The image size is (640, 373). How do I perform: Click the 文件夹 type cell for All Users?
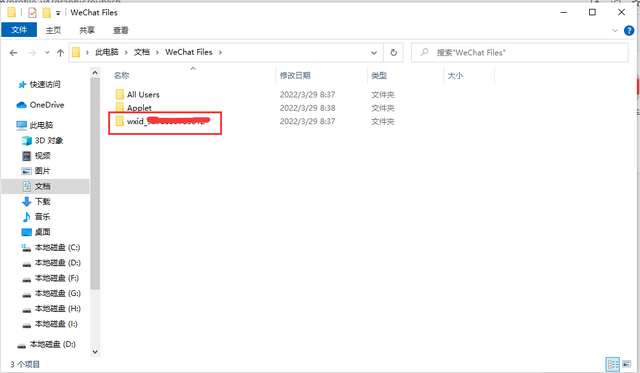tap(382, 95)
